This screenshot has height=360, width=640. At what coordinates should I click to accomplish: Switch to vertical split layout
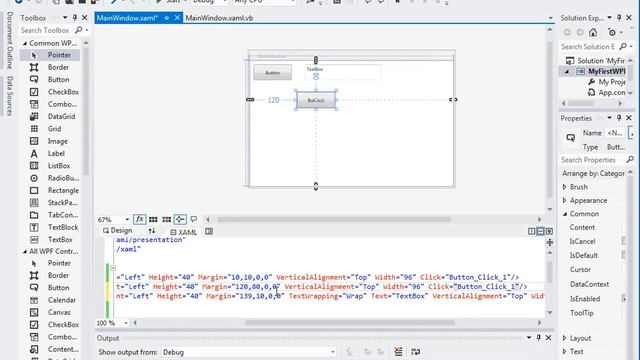click(531, 231)
